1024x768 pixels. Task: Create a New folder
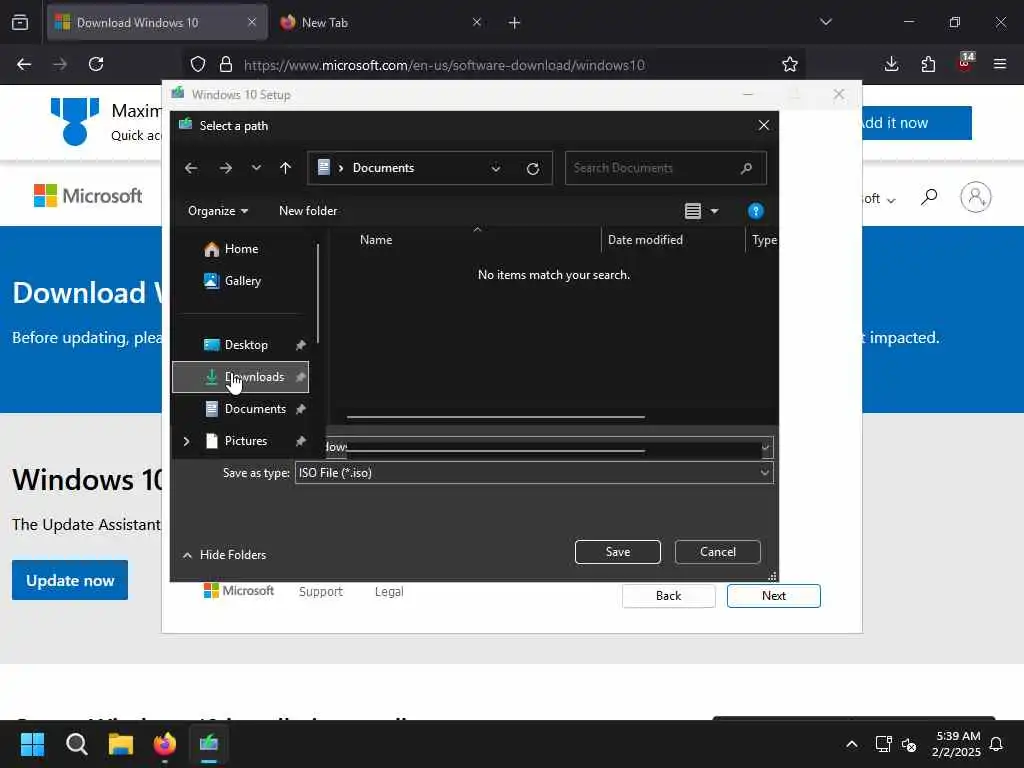point(308,210)
